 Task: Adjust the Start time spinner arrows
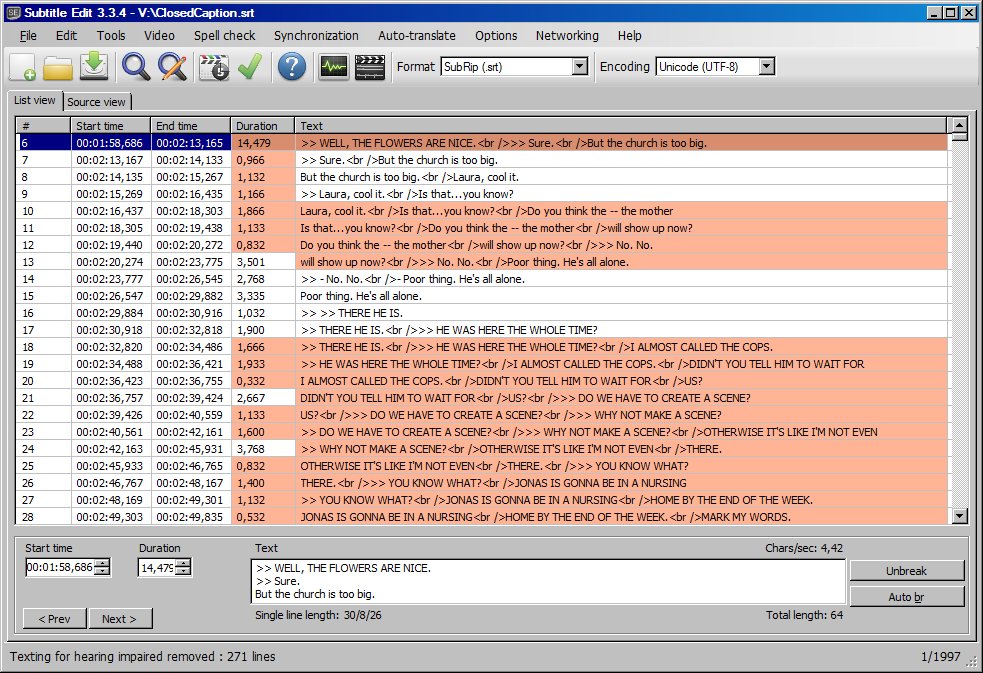click(102, 567)
